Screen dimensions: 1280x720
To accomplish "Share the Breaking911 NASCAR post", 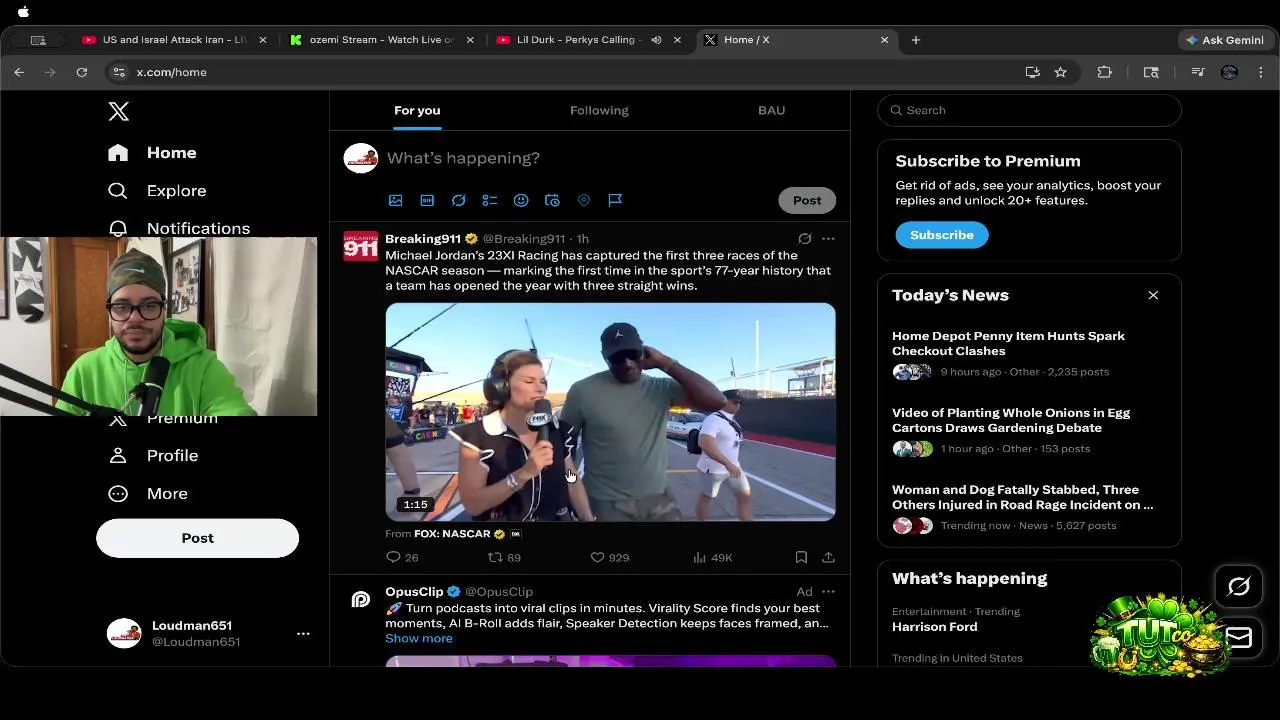I will [828, 557].
